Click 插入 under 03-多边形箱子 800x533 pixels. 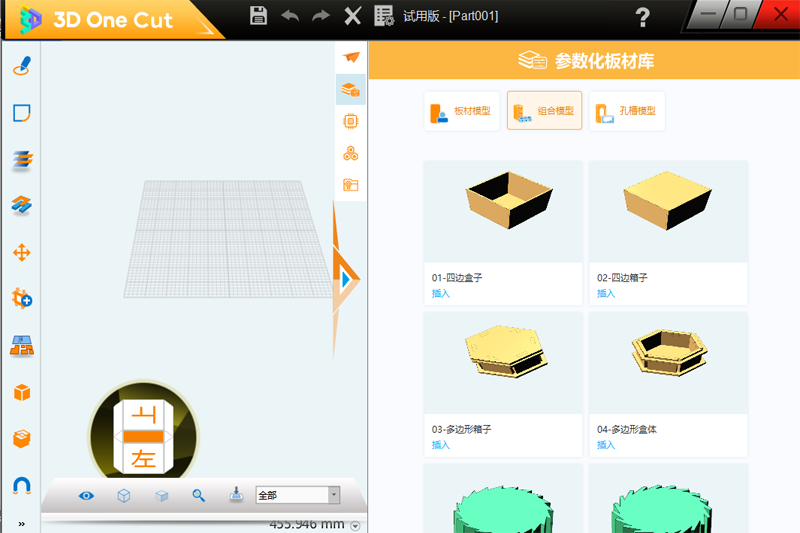pyautogui.click(x=440, y=445)
